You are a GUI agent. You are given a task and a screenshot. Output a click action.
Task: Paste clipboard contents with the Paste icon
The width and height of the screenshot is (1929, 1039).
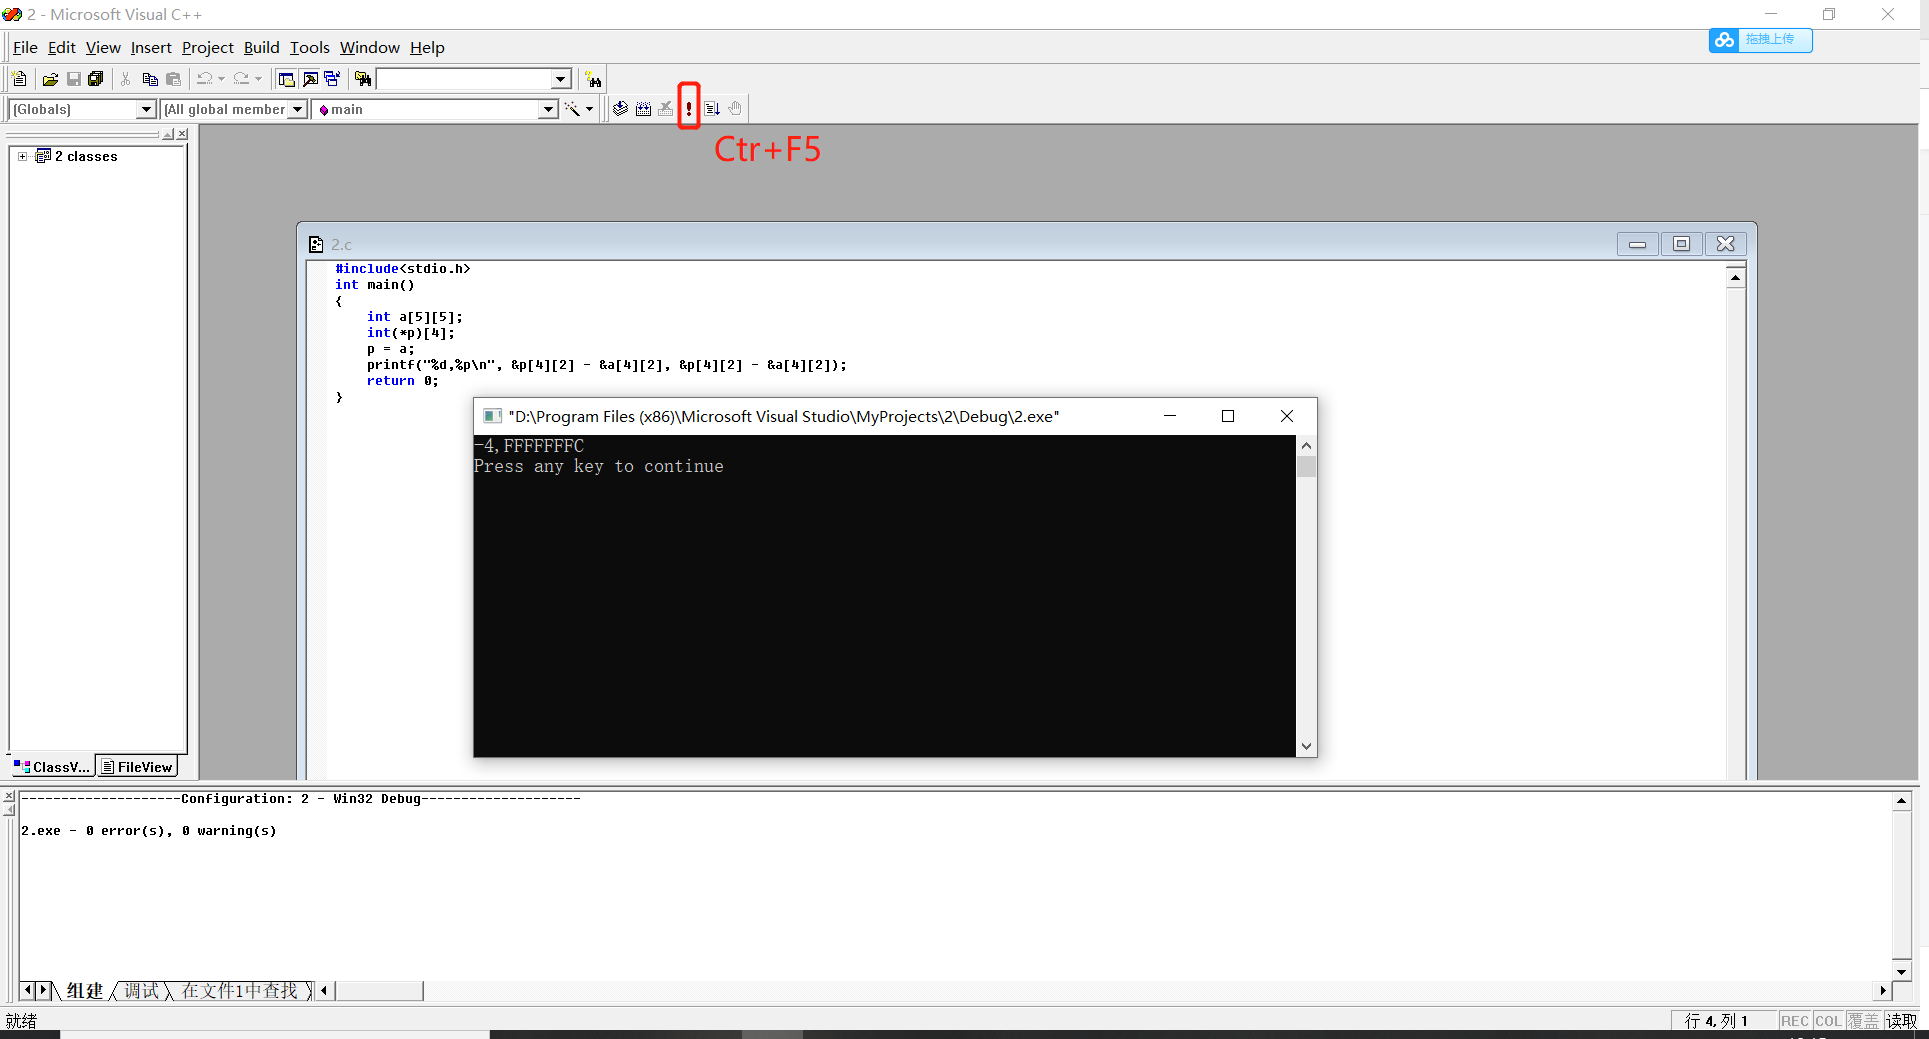(174, 79)
